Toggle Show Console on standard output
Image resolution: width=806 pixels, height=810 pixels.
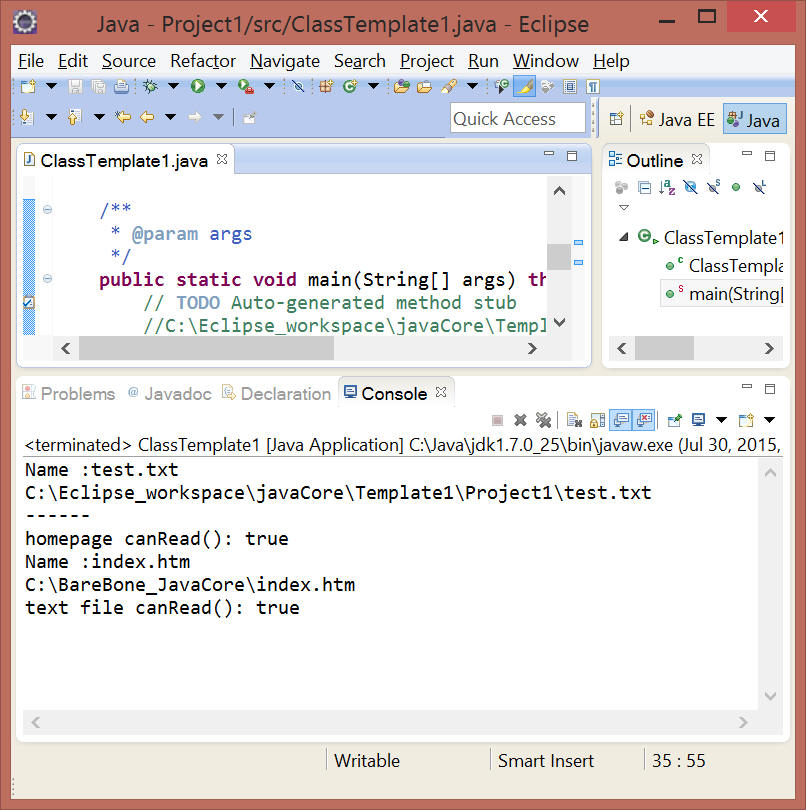point(621,420)
